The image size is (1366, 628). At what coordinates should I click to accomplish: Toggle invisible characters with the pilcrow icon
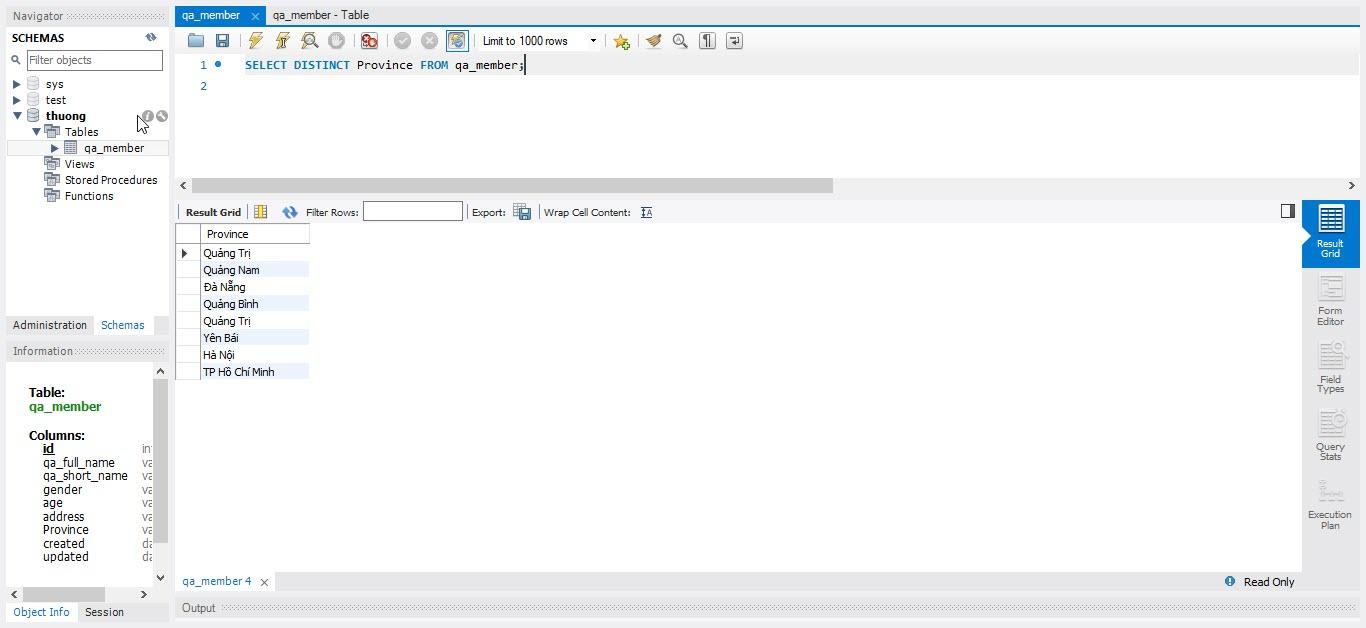click(x=707, y=41)
